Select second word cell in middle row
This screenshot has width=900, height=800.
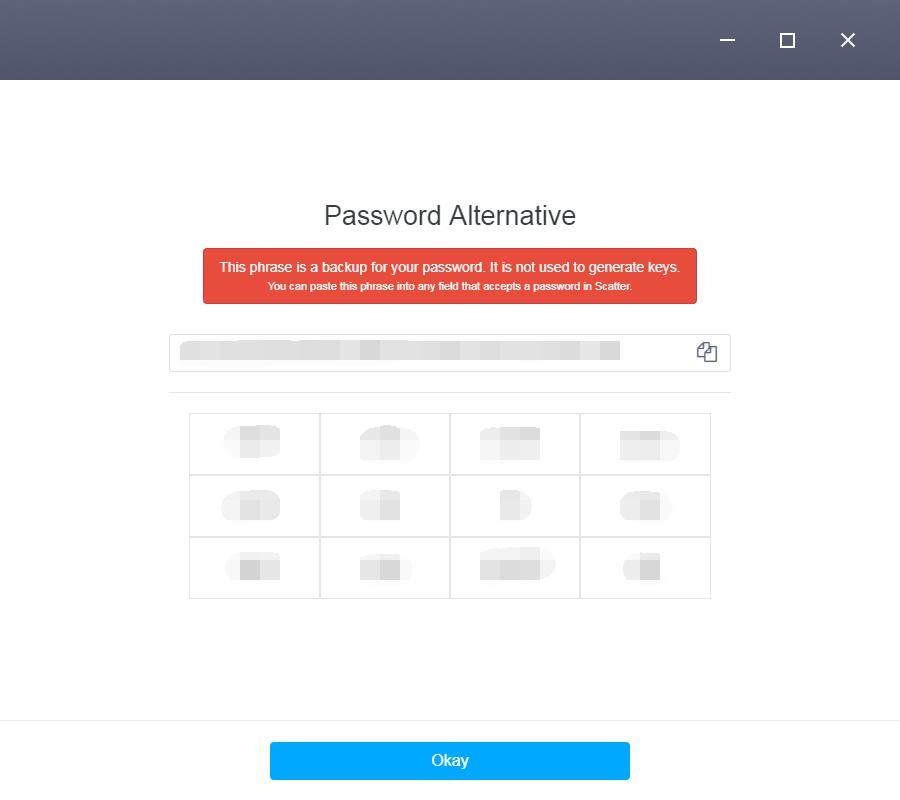[x=385, y=506]
